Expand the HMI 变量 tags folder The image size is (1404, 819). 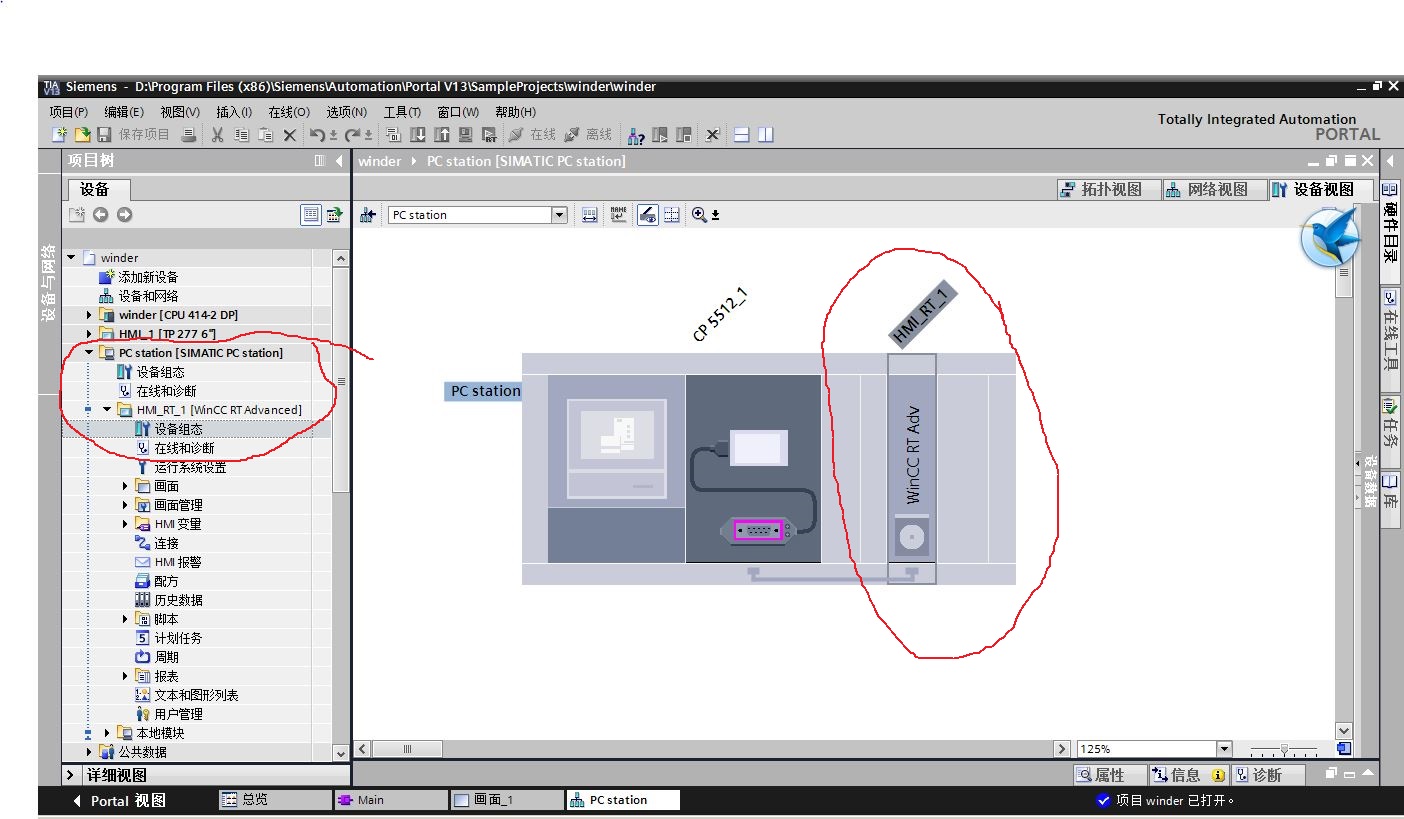125,524
